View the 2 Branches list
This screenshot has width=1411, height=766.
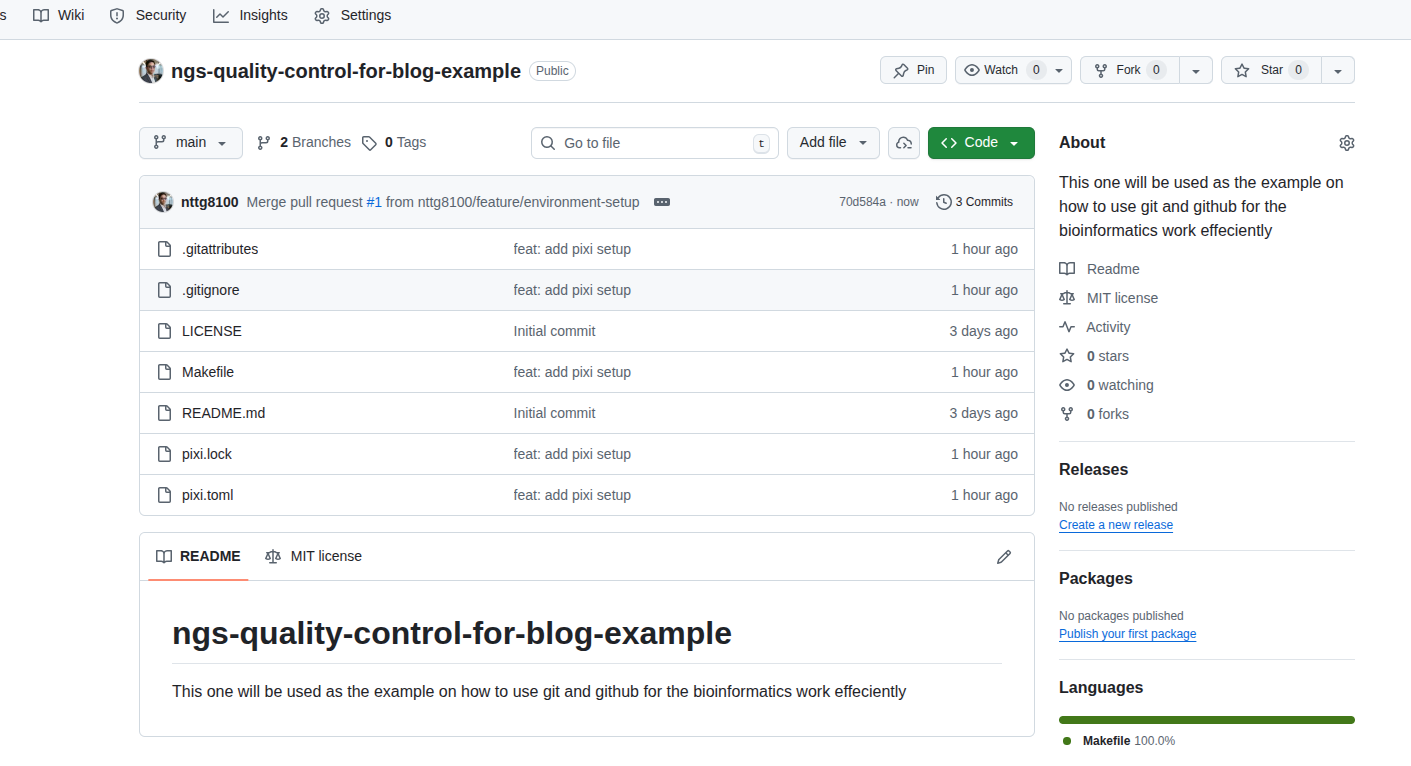[304, 143]
